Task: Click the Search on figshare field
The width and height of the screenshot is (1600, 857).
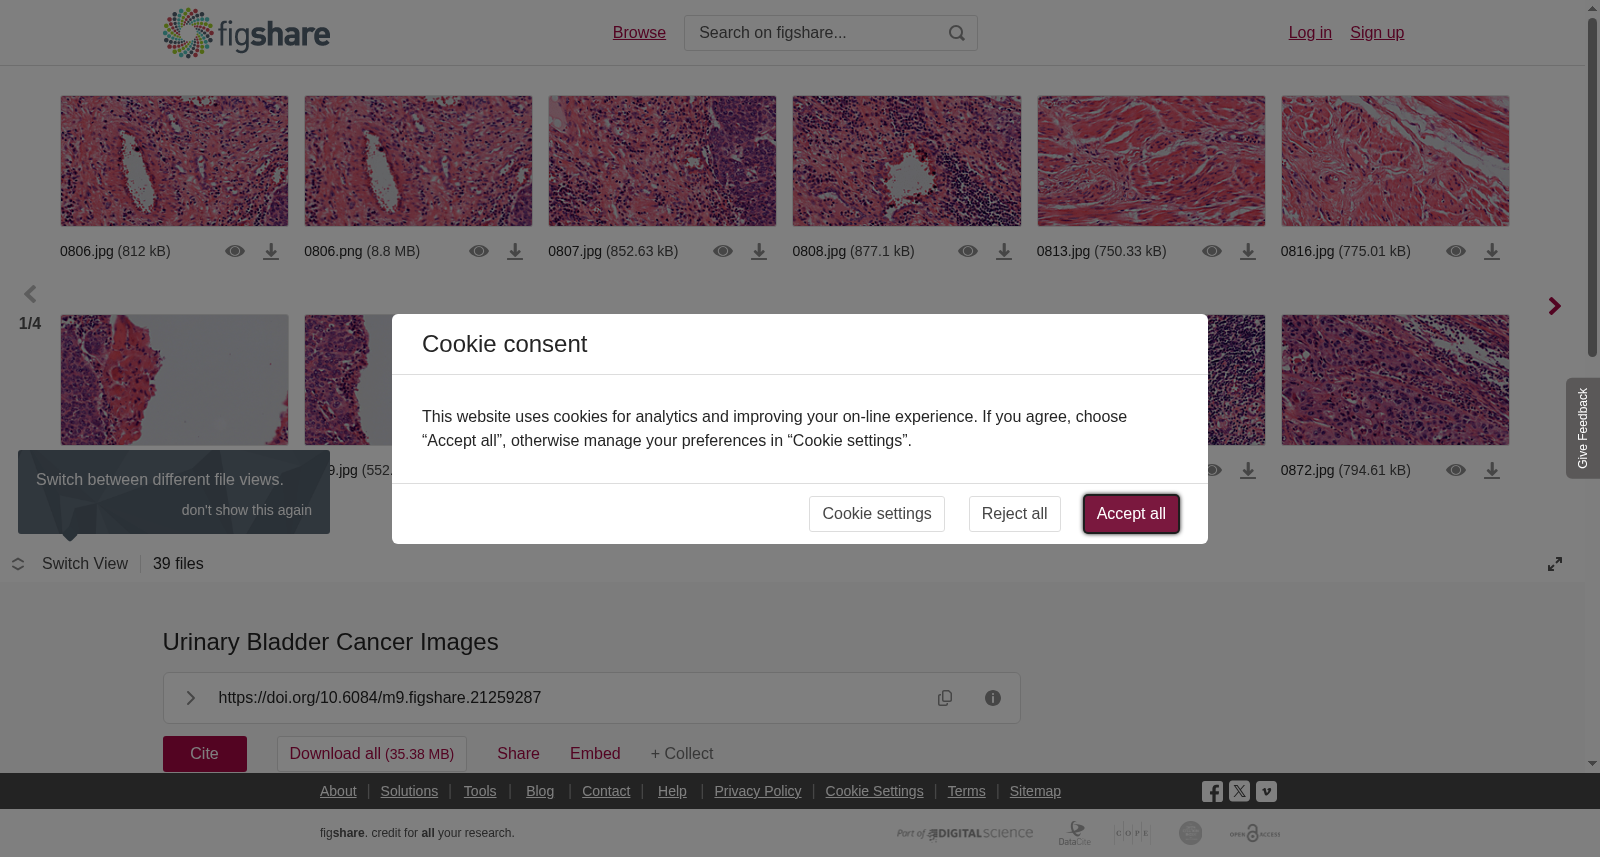Action: [815, 33]
